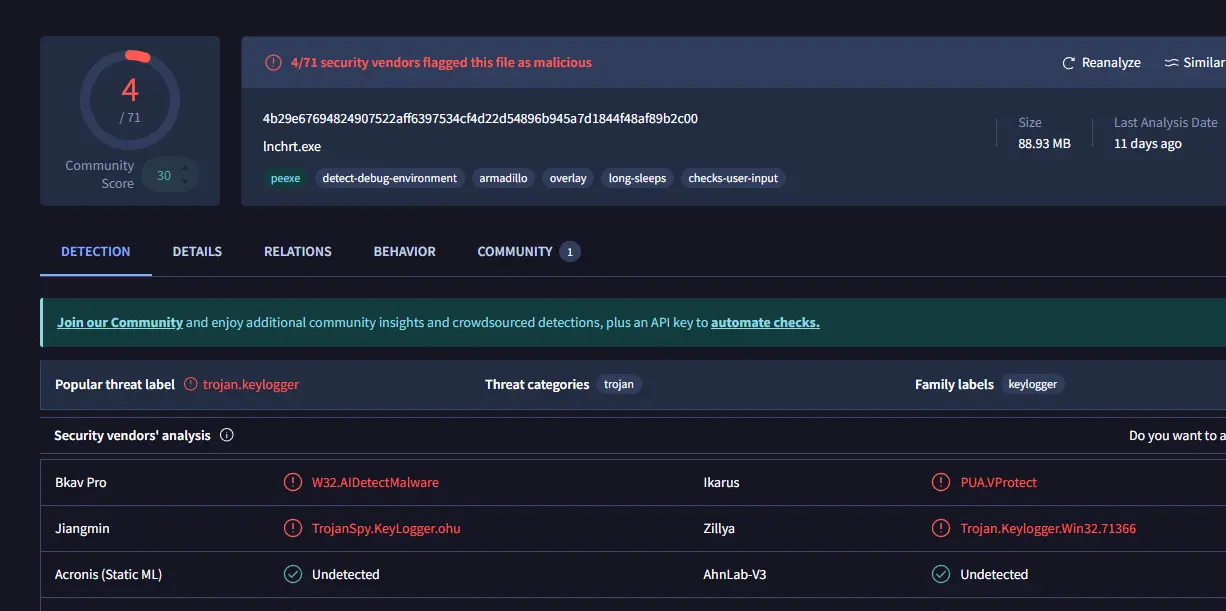Click the Reanalyze button
Screen dimensions: 1226x611
pyautogui.click(x=1101, y=63)
